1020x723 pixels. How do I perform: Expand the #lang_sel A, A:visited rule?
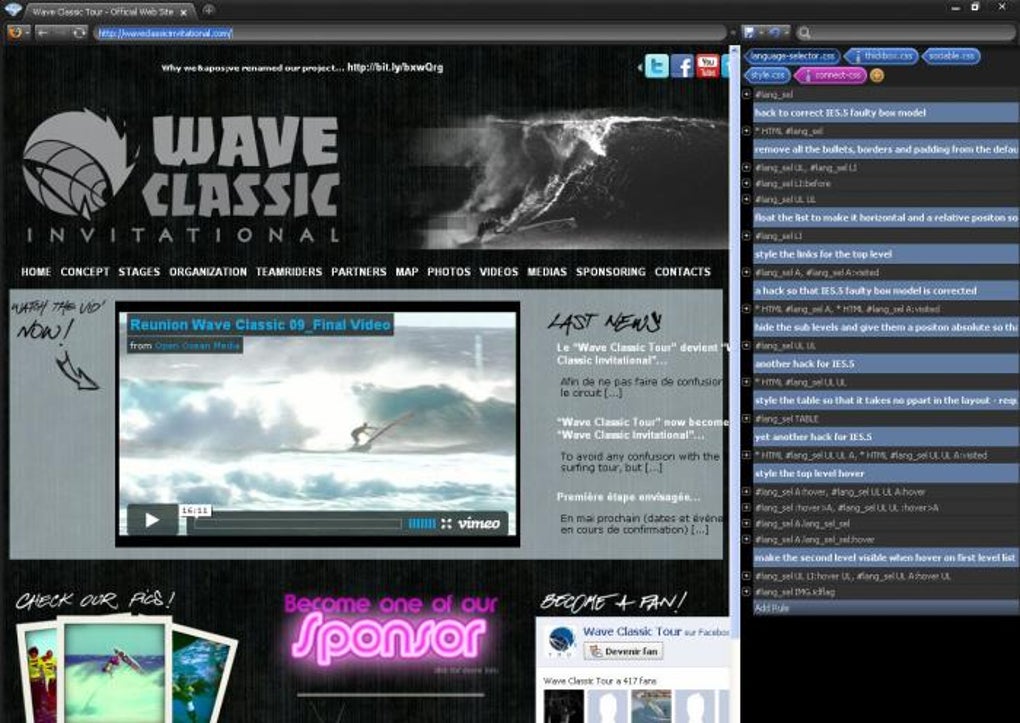tap(747, 272)
